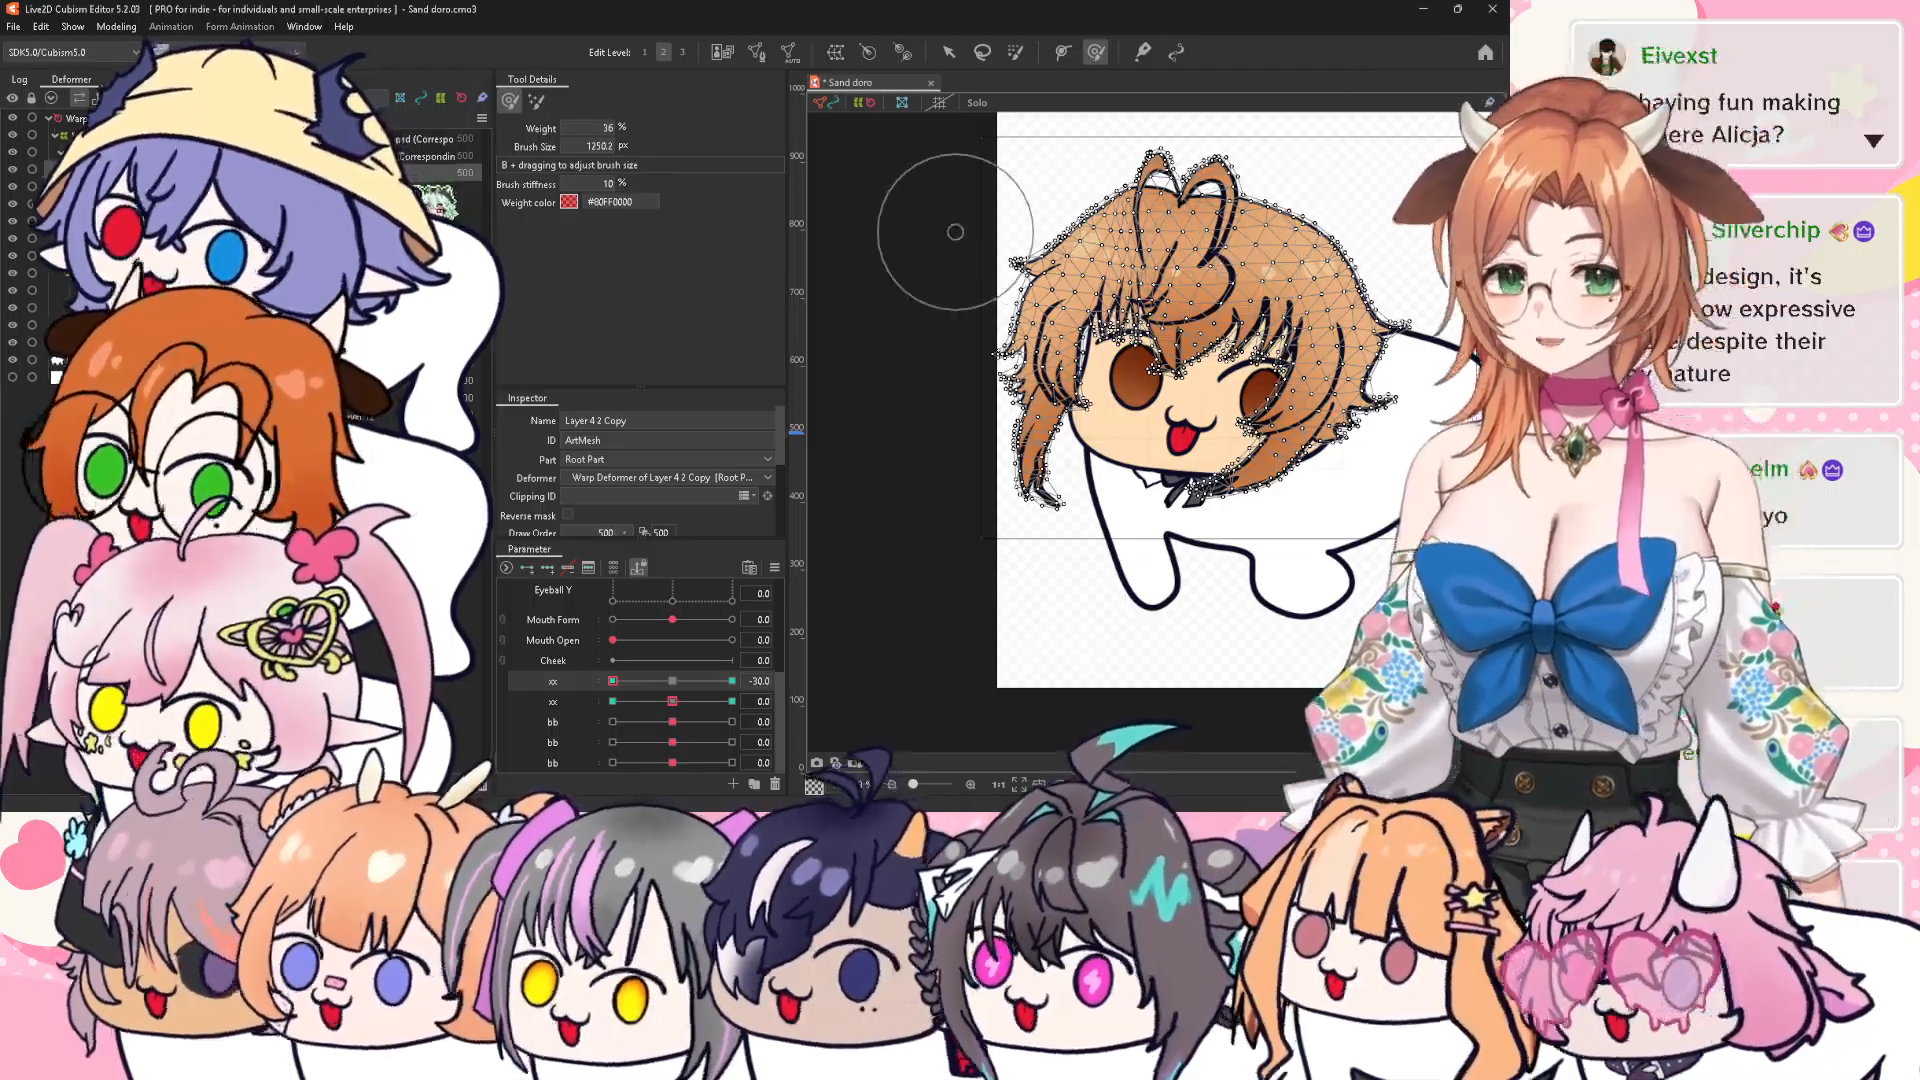Click the automatic mesh generator icon

click(x=790, y=52)
